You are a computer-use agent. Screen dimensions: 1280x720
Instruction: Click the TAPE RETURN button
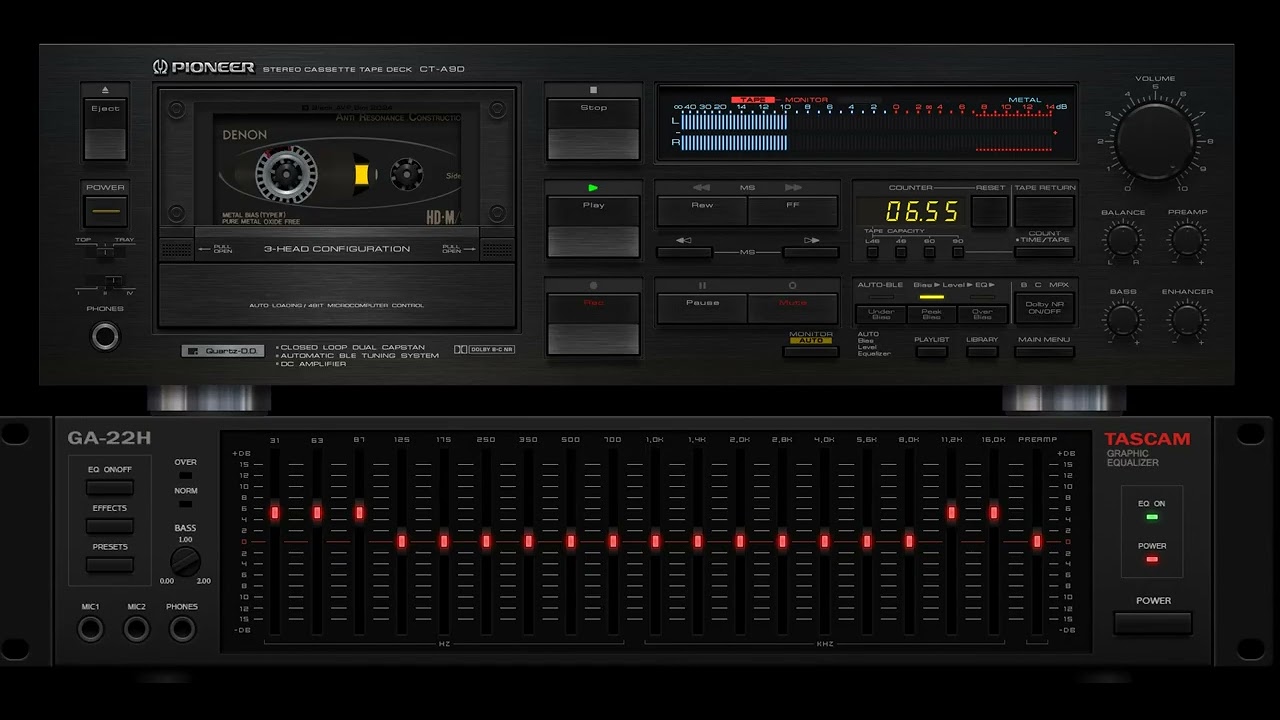point(1045,211)
